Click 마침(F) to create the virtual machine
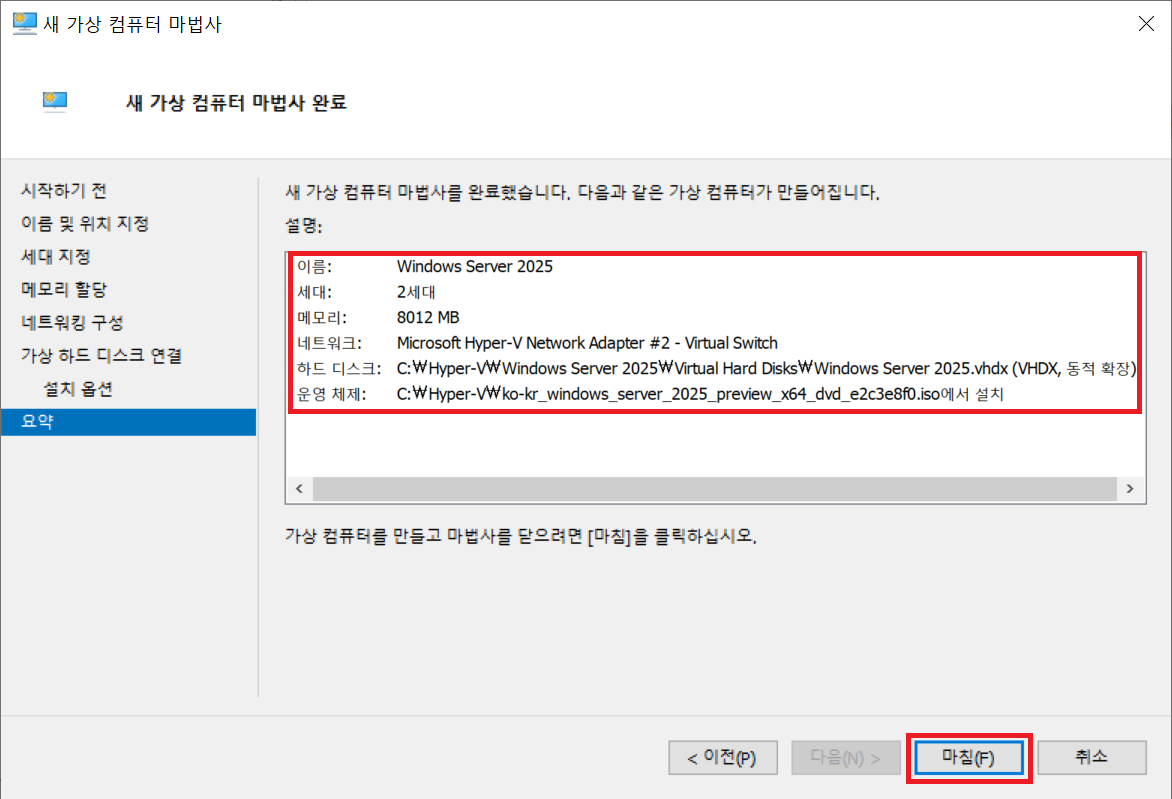This screenshot has width=1172, height=799. 967,757
